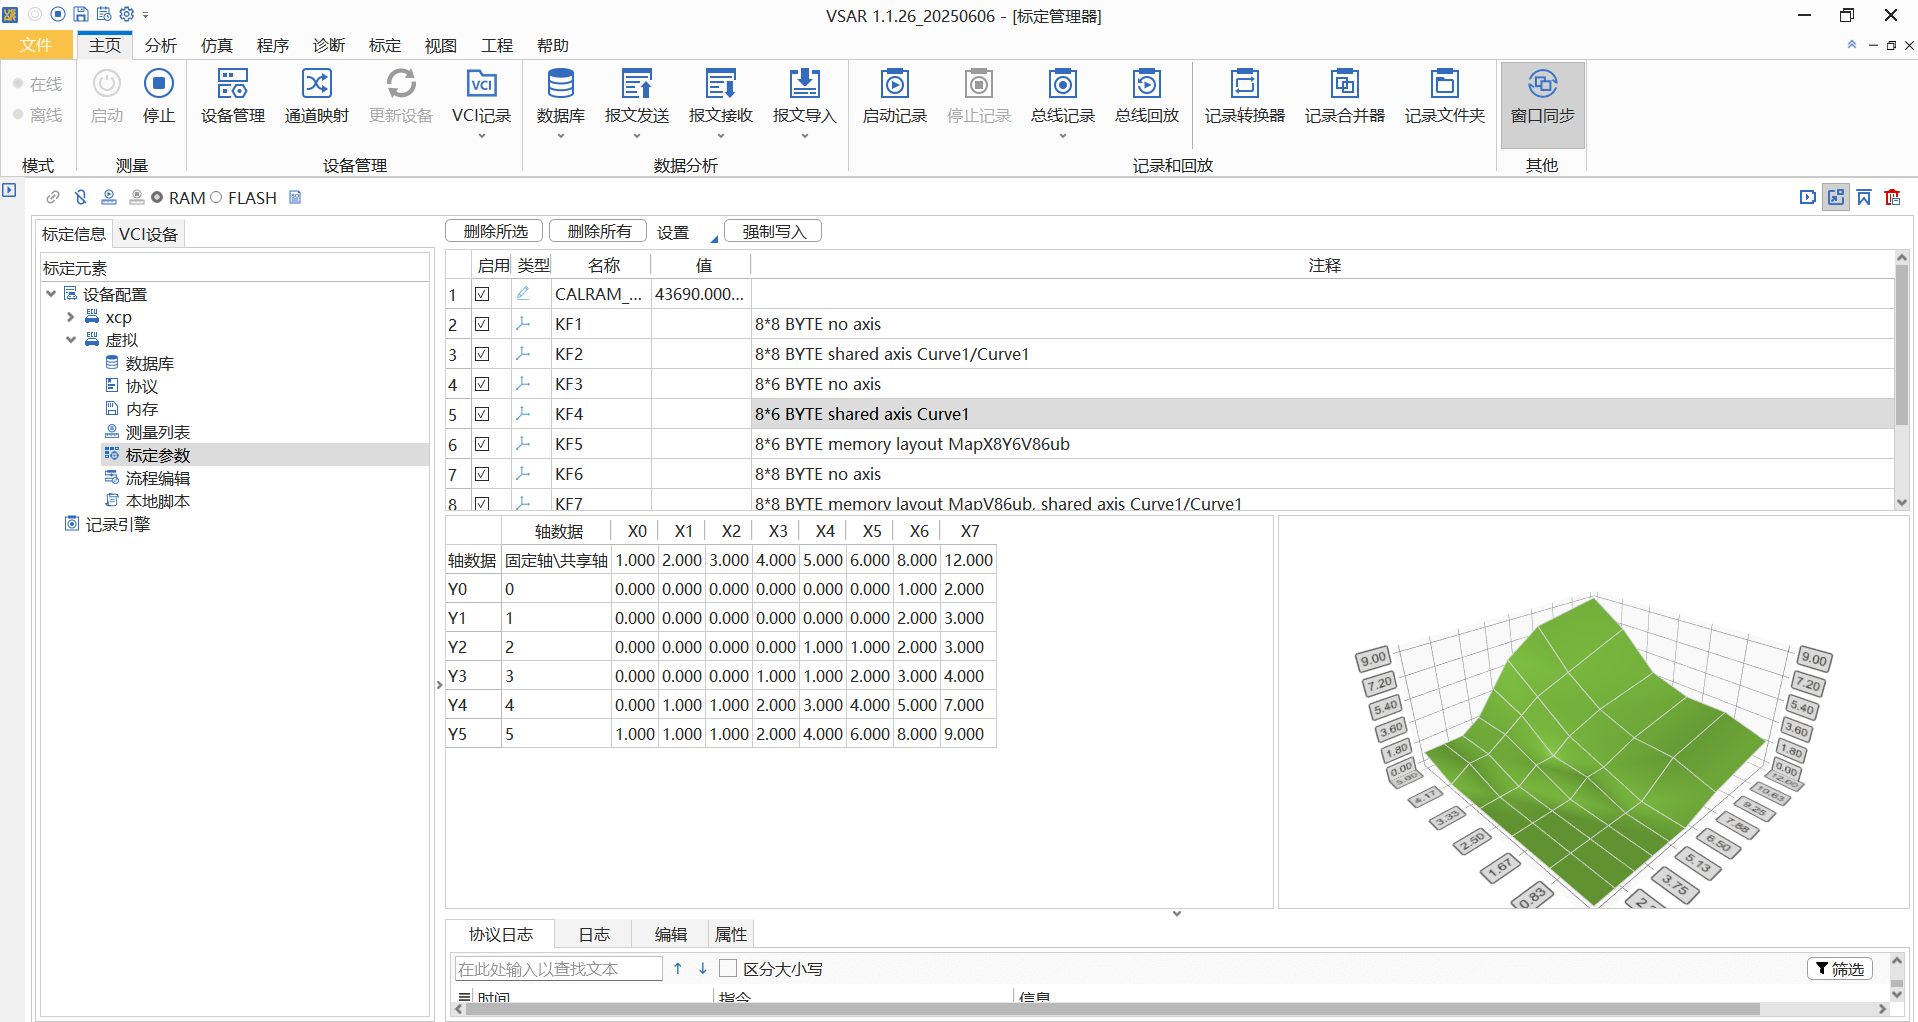Click the red delete window icon
Viewport: 1918px width, 1022px height.
pyautogui.click(x=1892, y=197)
